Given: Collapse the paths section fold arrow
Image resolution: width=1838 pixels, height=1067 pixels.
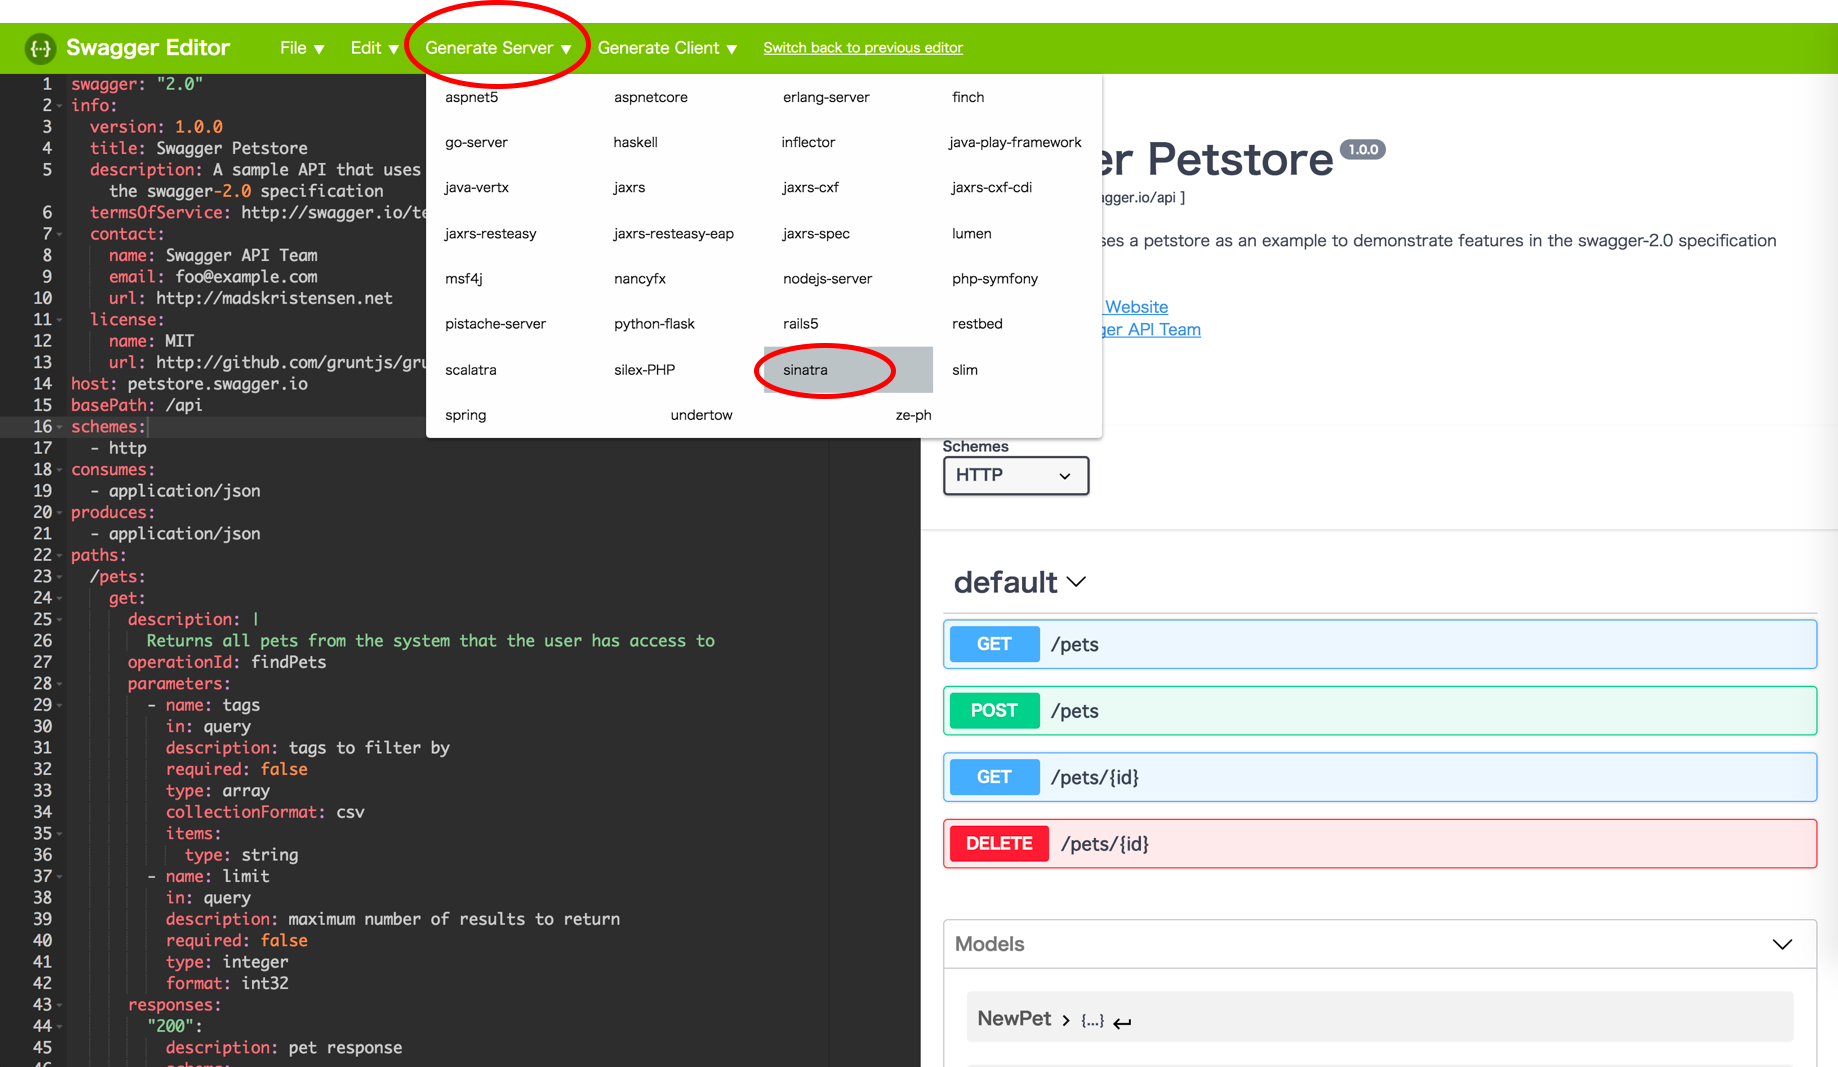Looking at the screenshot, I should 60,555.
